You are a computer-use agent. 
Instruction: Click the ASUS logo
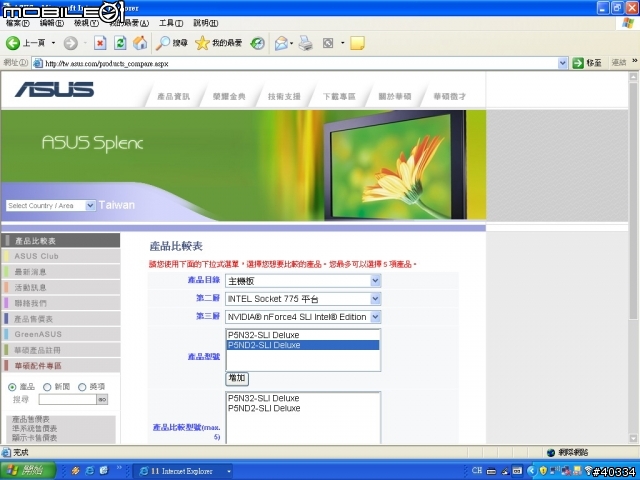pyautogui.click(x=54, y=89)
